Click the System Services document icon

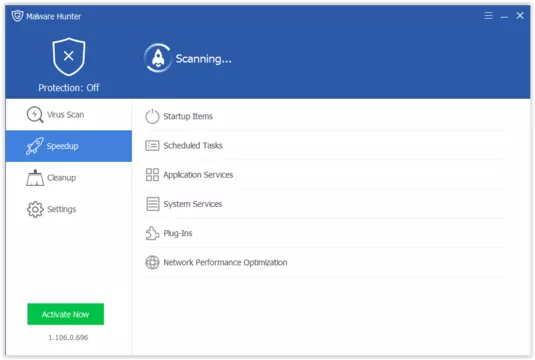(x=153, y=204)
